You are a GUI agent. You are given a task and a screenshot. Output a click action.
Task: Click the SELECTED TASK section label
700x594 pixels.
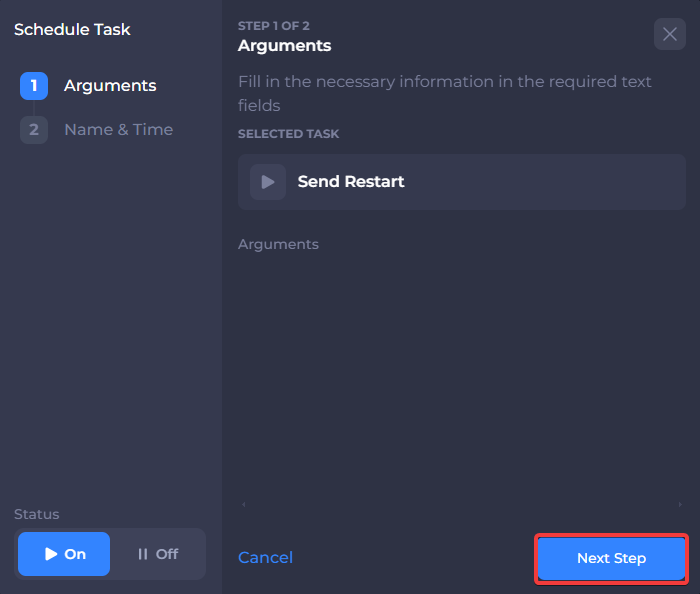coord(288,134)
